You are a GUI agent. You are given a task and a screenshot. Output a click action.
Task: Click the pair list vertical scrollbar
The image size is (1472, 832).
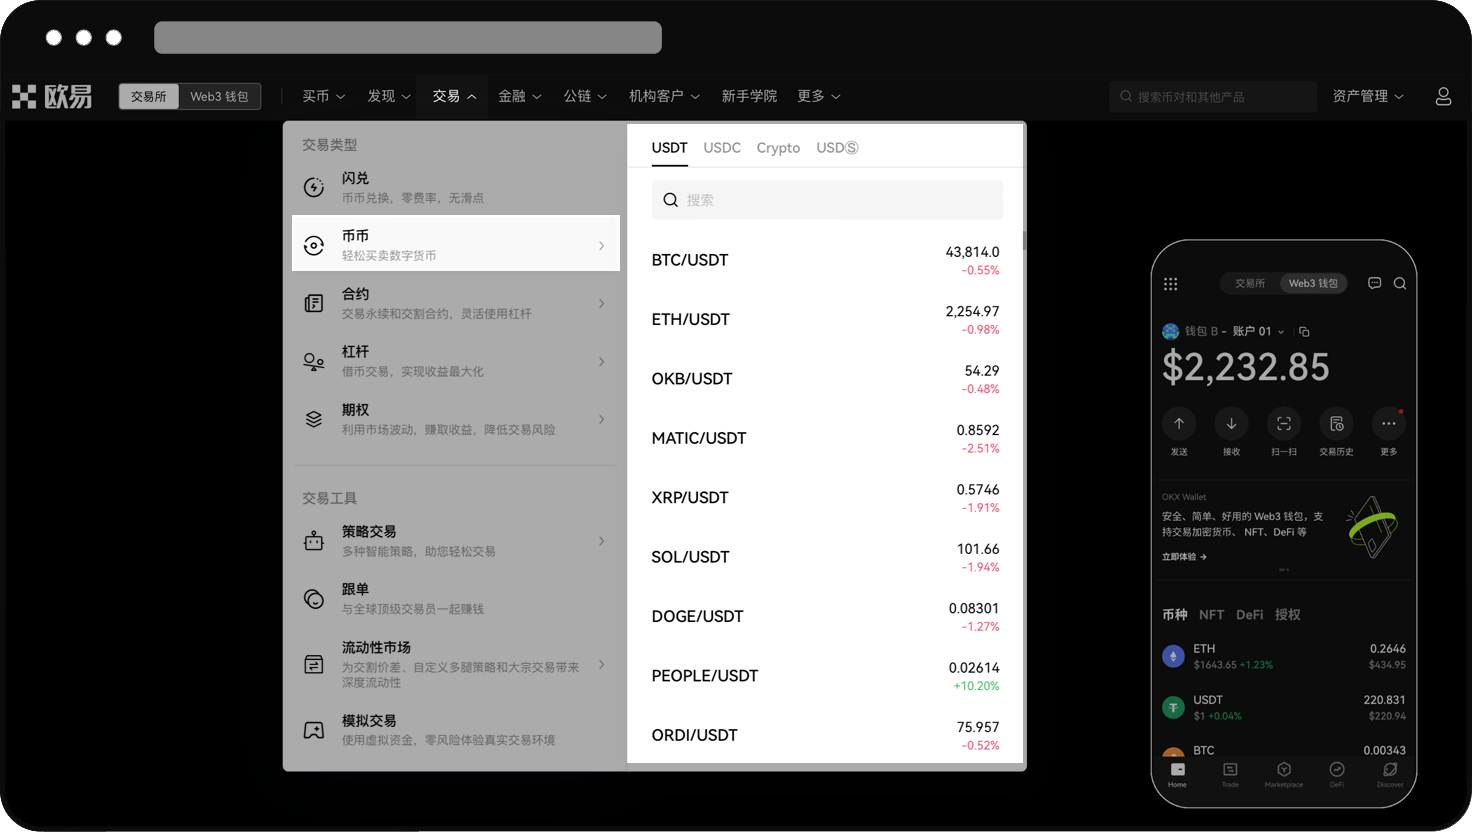(1024, 241)
